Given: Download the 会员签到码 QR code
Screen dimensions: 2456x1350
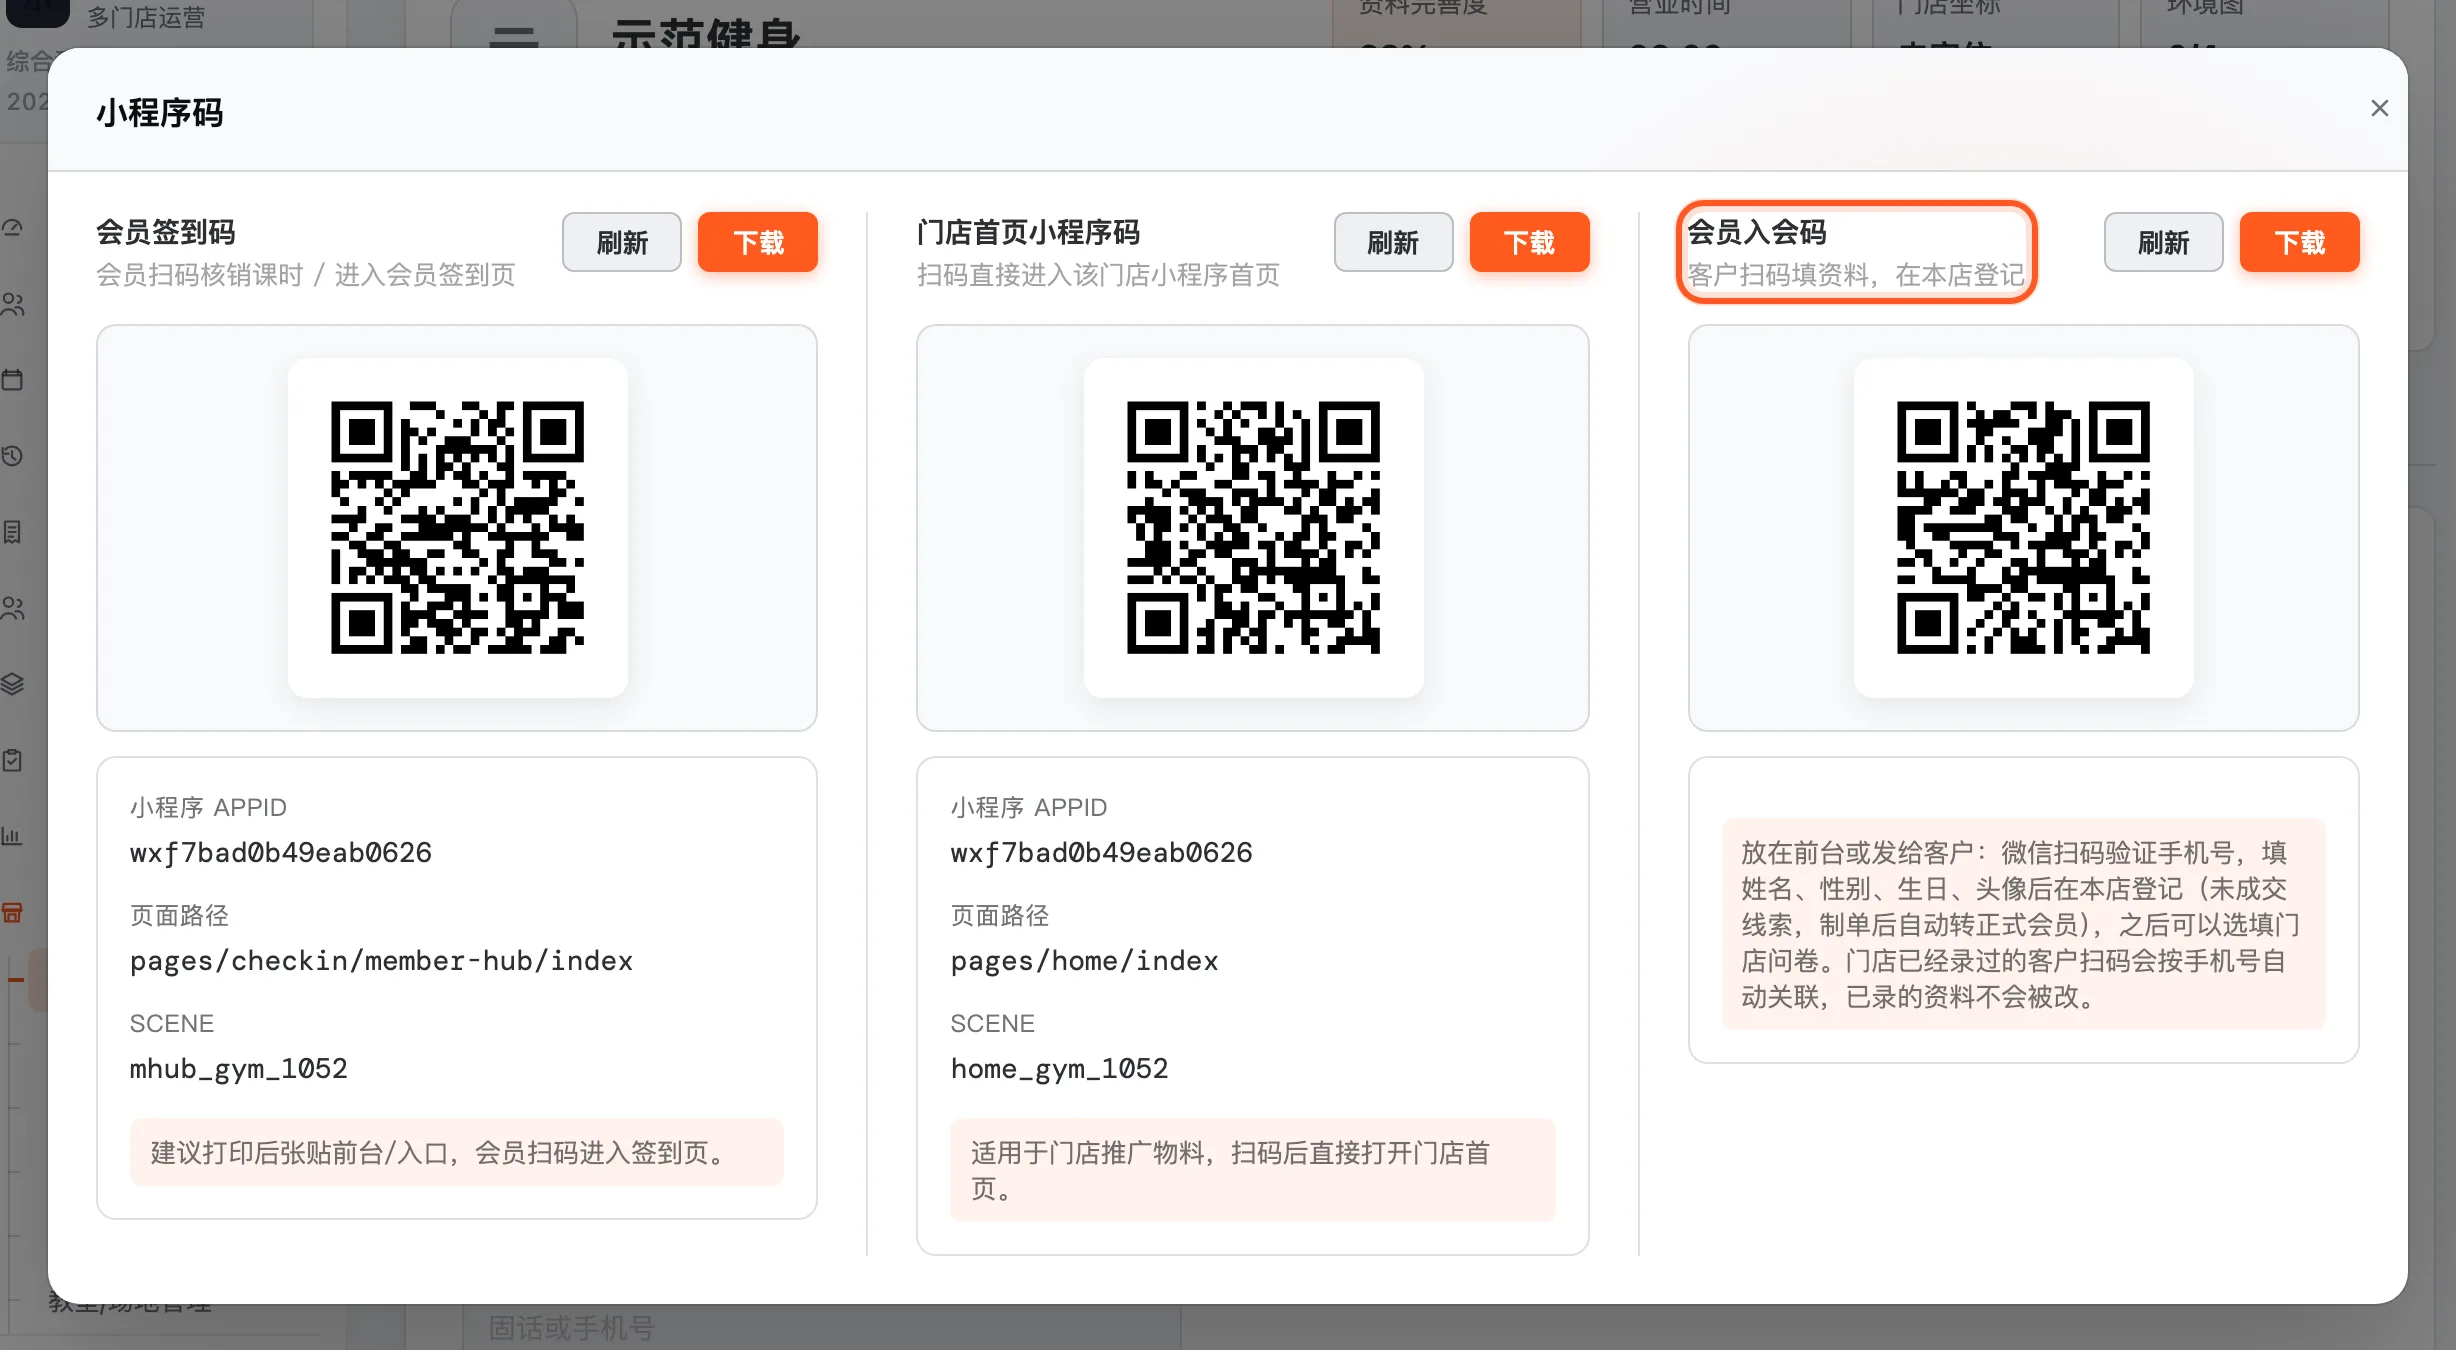Looking at the screenshot, I should tap(757, 242).
